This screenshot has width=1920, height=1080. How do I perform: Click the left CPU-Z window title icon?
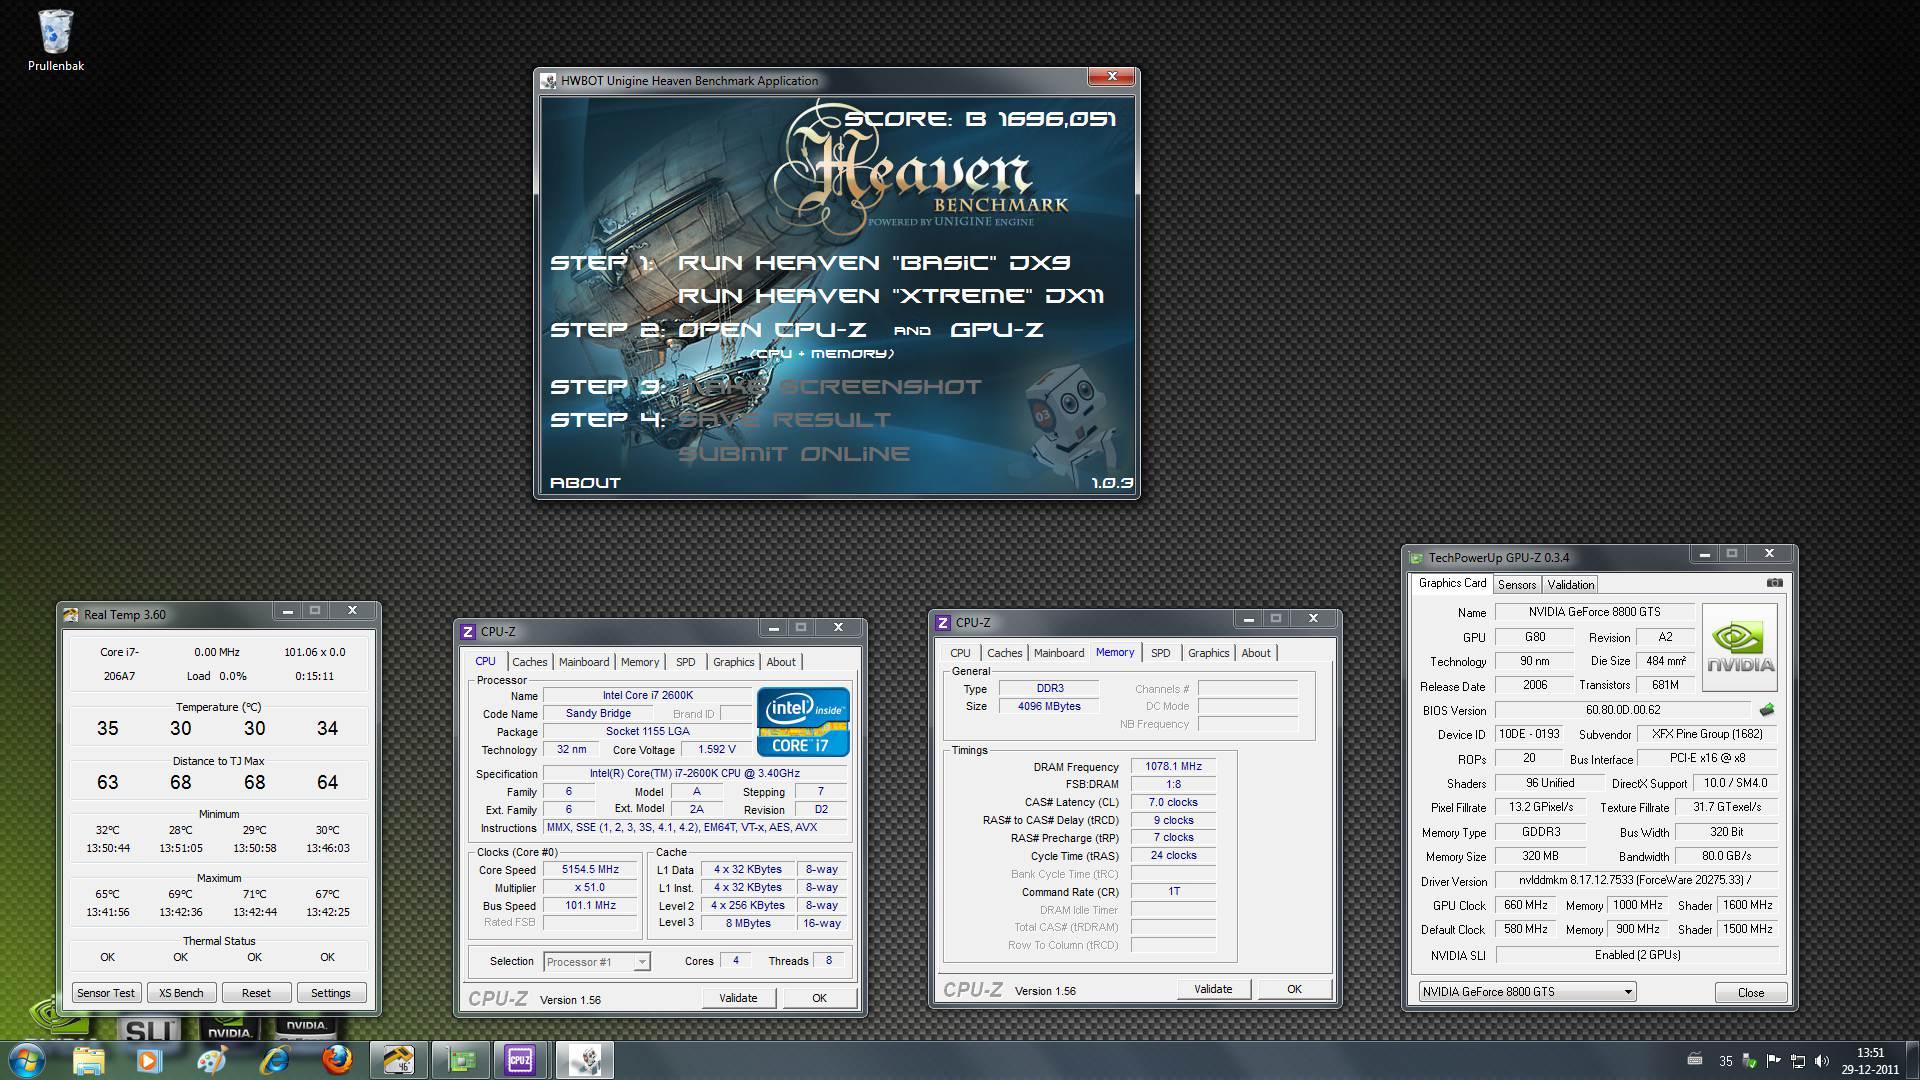(467, 632)
